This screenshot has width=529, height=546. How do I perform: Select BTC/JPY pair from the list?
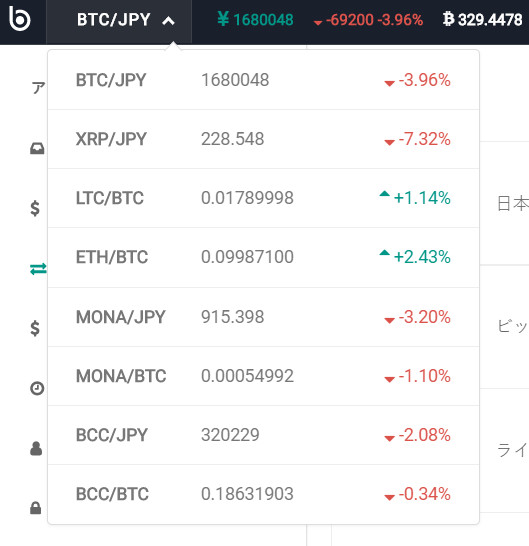click(264, 80)
